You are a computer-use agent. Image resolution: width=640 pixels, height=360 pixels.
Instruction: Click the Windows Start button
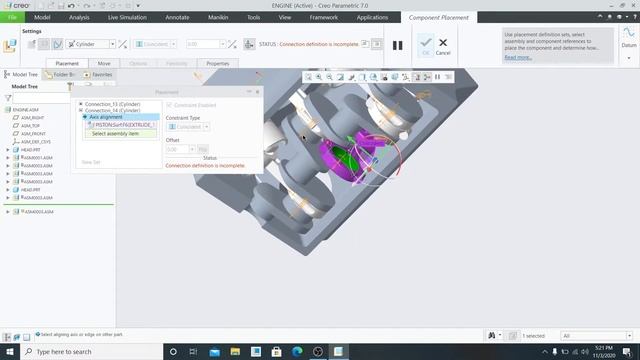point(10,351)
